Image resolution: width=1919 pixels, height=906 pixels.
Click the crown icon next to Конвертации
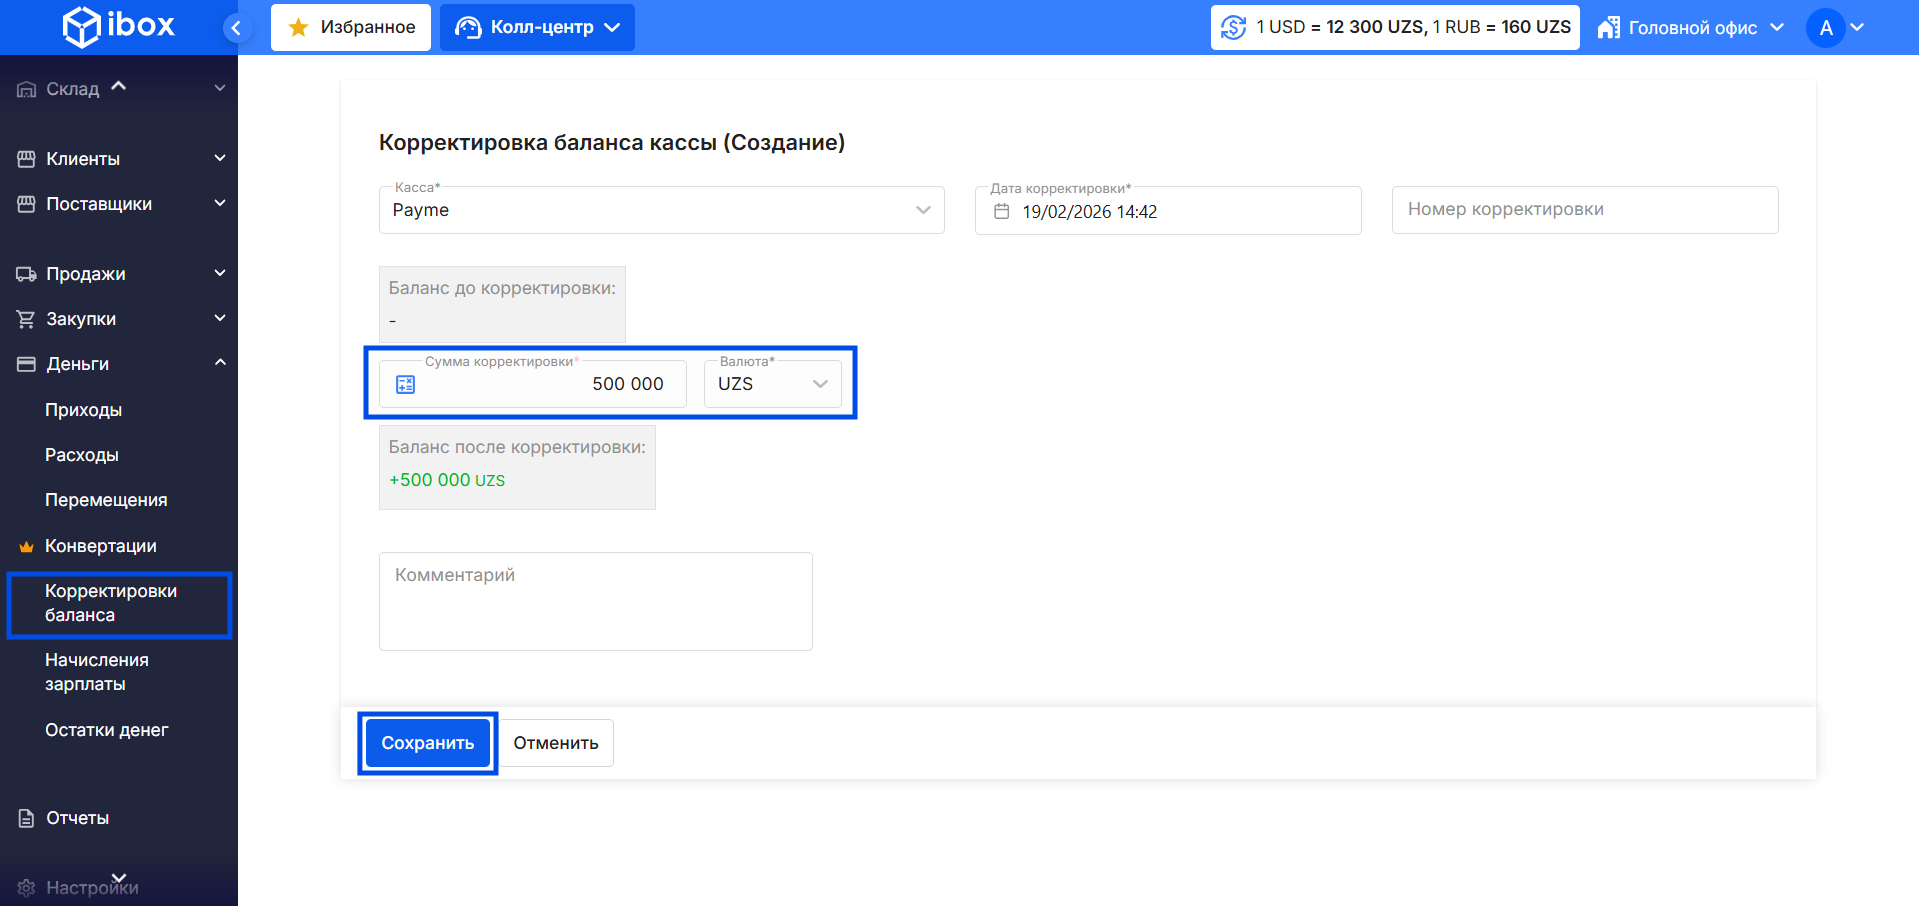coord(27,546)
